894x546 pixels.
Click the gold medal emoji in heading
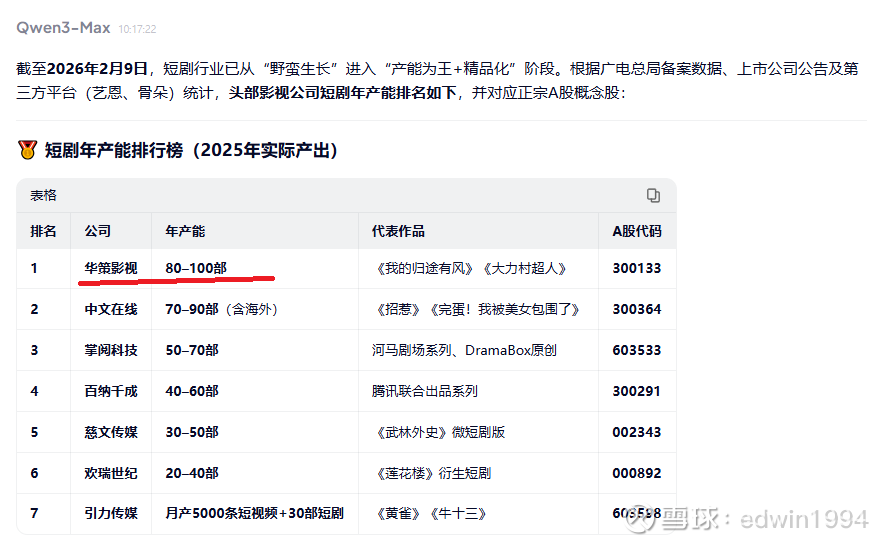tap(27, 150)
